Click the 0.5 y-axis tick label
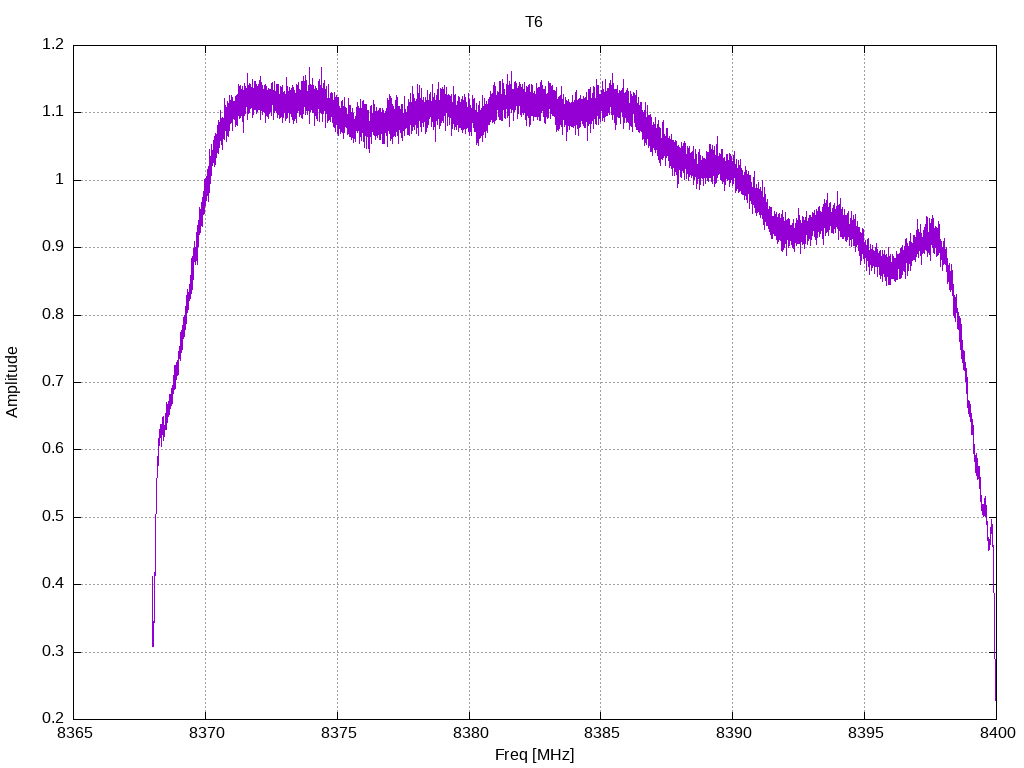Image resolution: width=1024 pixels, height=768 pixels. [x=53, y=517]
